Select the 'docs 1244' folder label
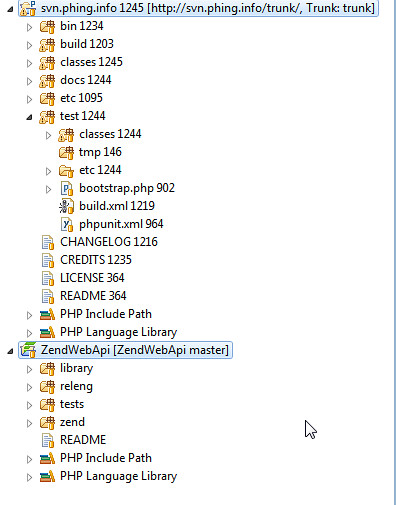This screenshot has width=396, height=505. tap(86, 80)
